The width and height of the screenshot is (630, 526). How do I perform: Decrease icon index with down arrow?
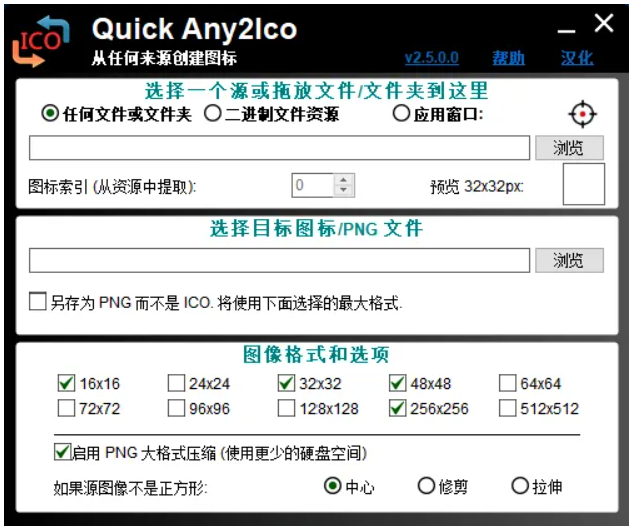click(x=344, y=190)
